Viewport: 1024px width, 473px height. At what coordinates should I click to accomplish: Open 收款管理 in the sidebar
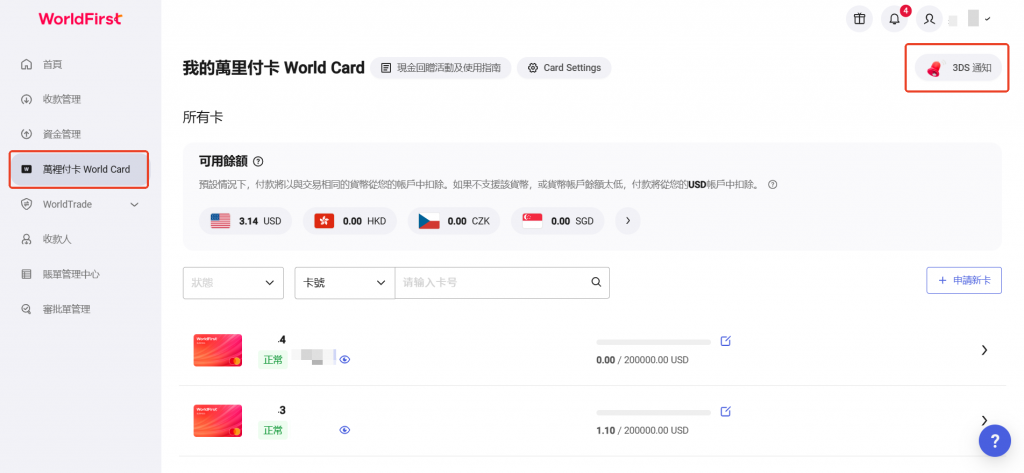(61, 99)
